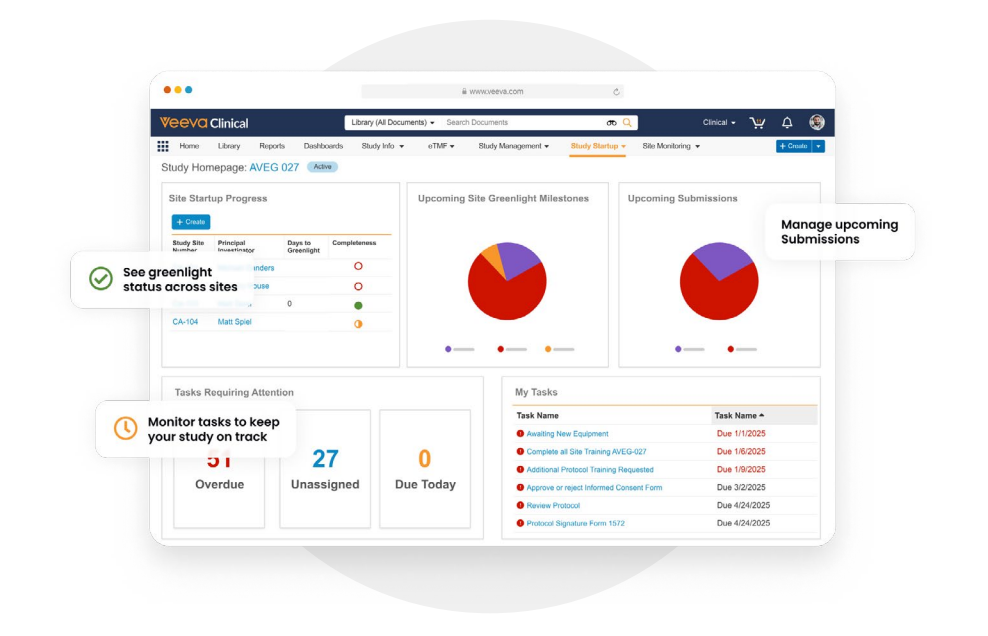Open dropdown arrow beside top-right Create button

819,146
